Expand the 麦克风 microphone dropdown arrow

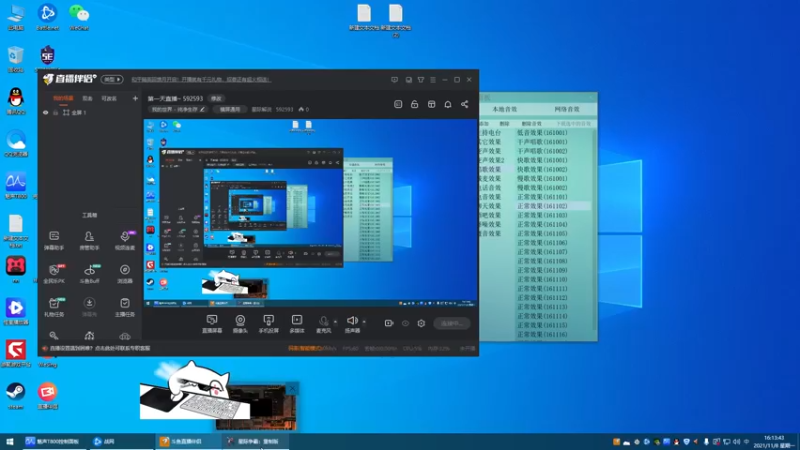337,322
